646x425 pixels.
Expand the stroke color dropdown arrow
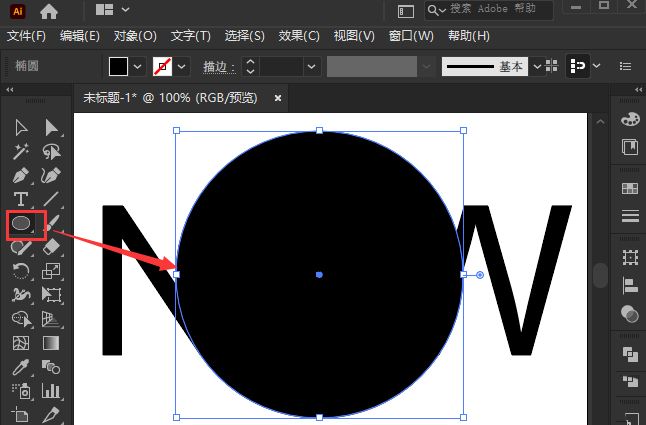[182, 66]
